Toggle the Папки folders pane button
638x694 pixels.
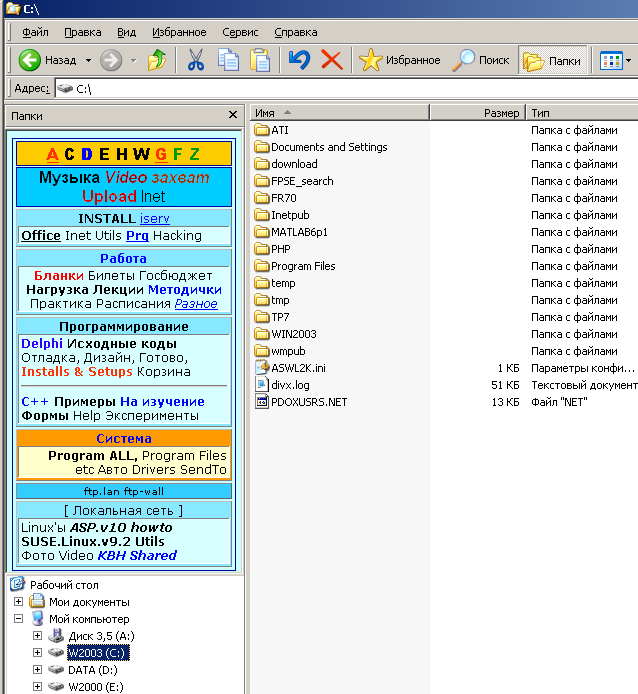point(552,60)
